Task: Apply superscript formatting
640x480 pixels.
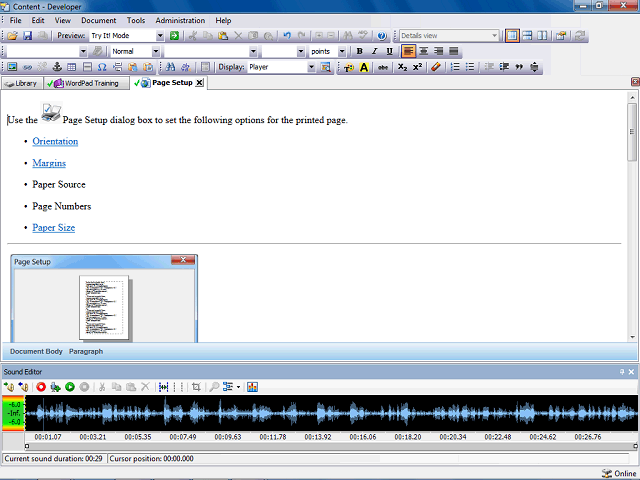Action: [417, 67]
